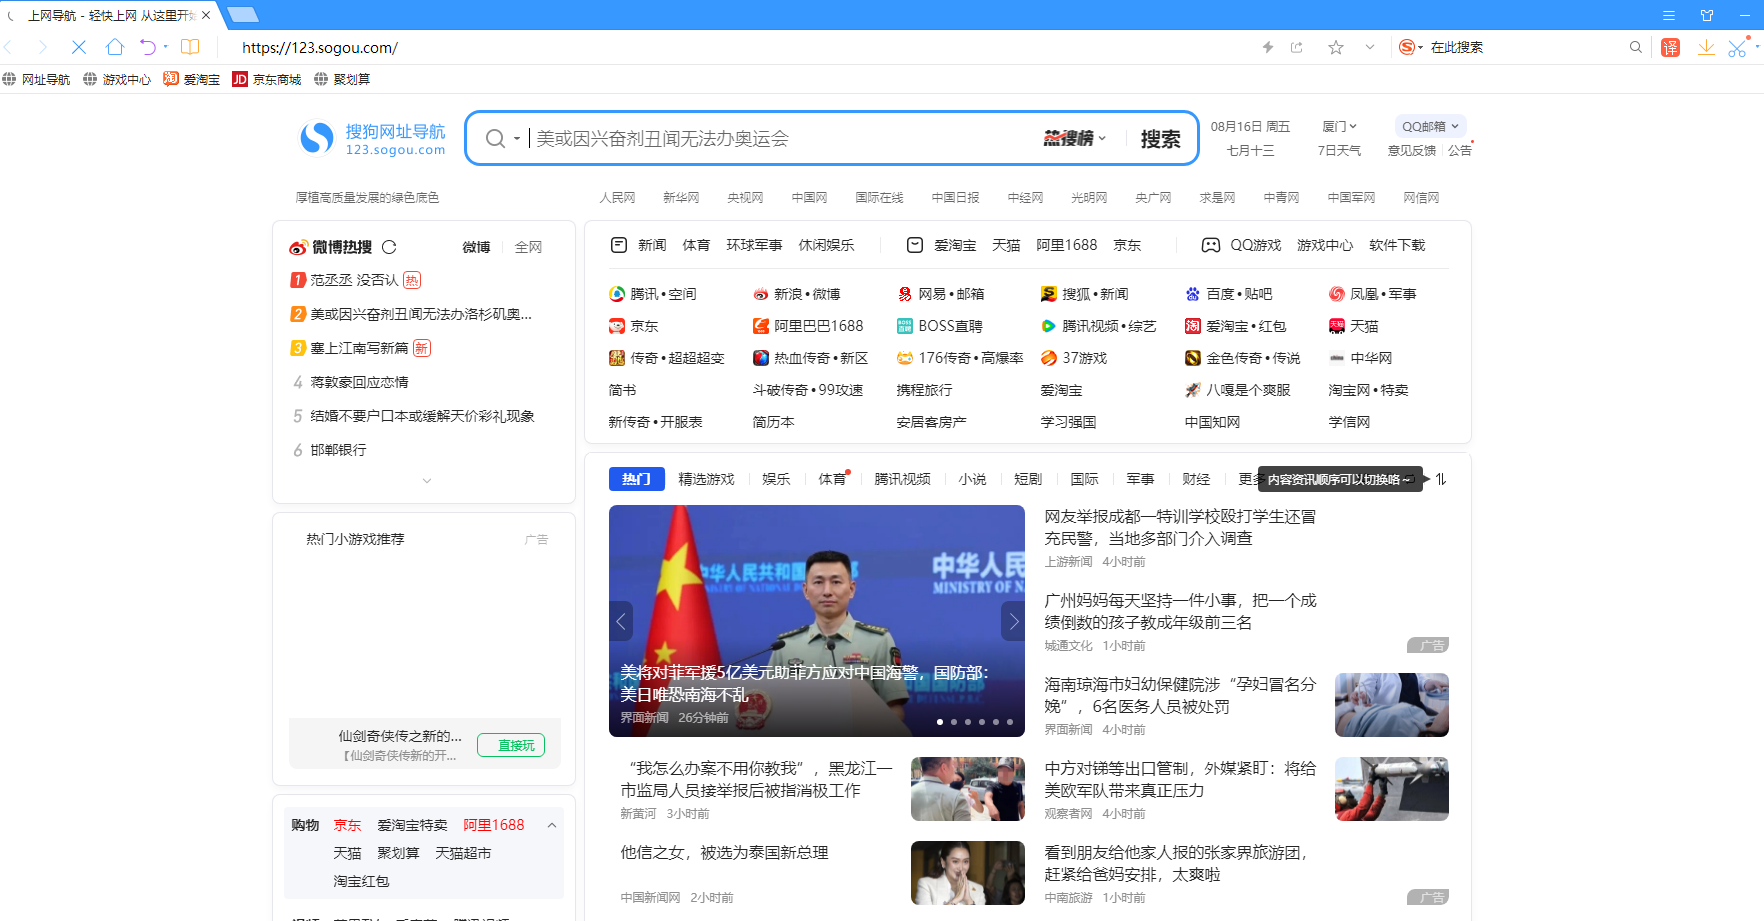Click the search magnifier in browser search box
1764x921 pixels.
1636,47
